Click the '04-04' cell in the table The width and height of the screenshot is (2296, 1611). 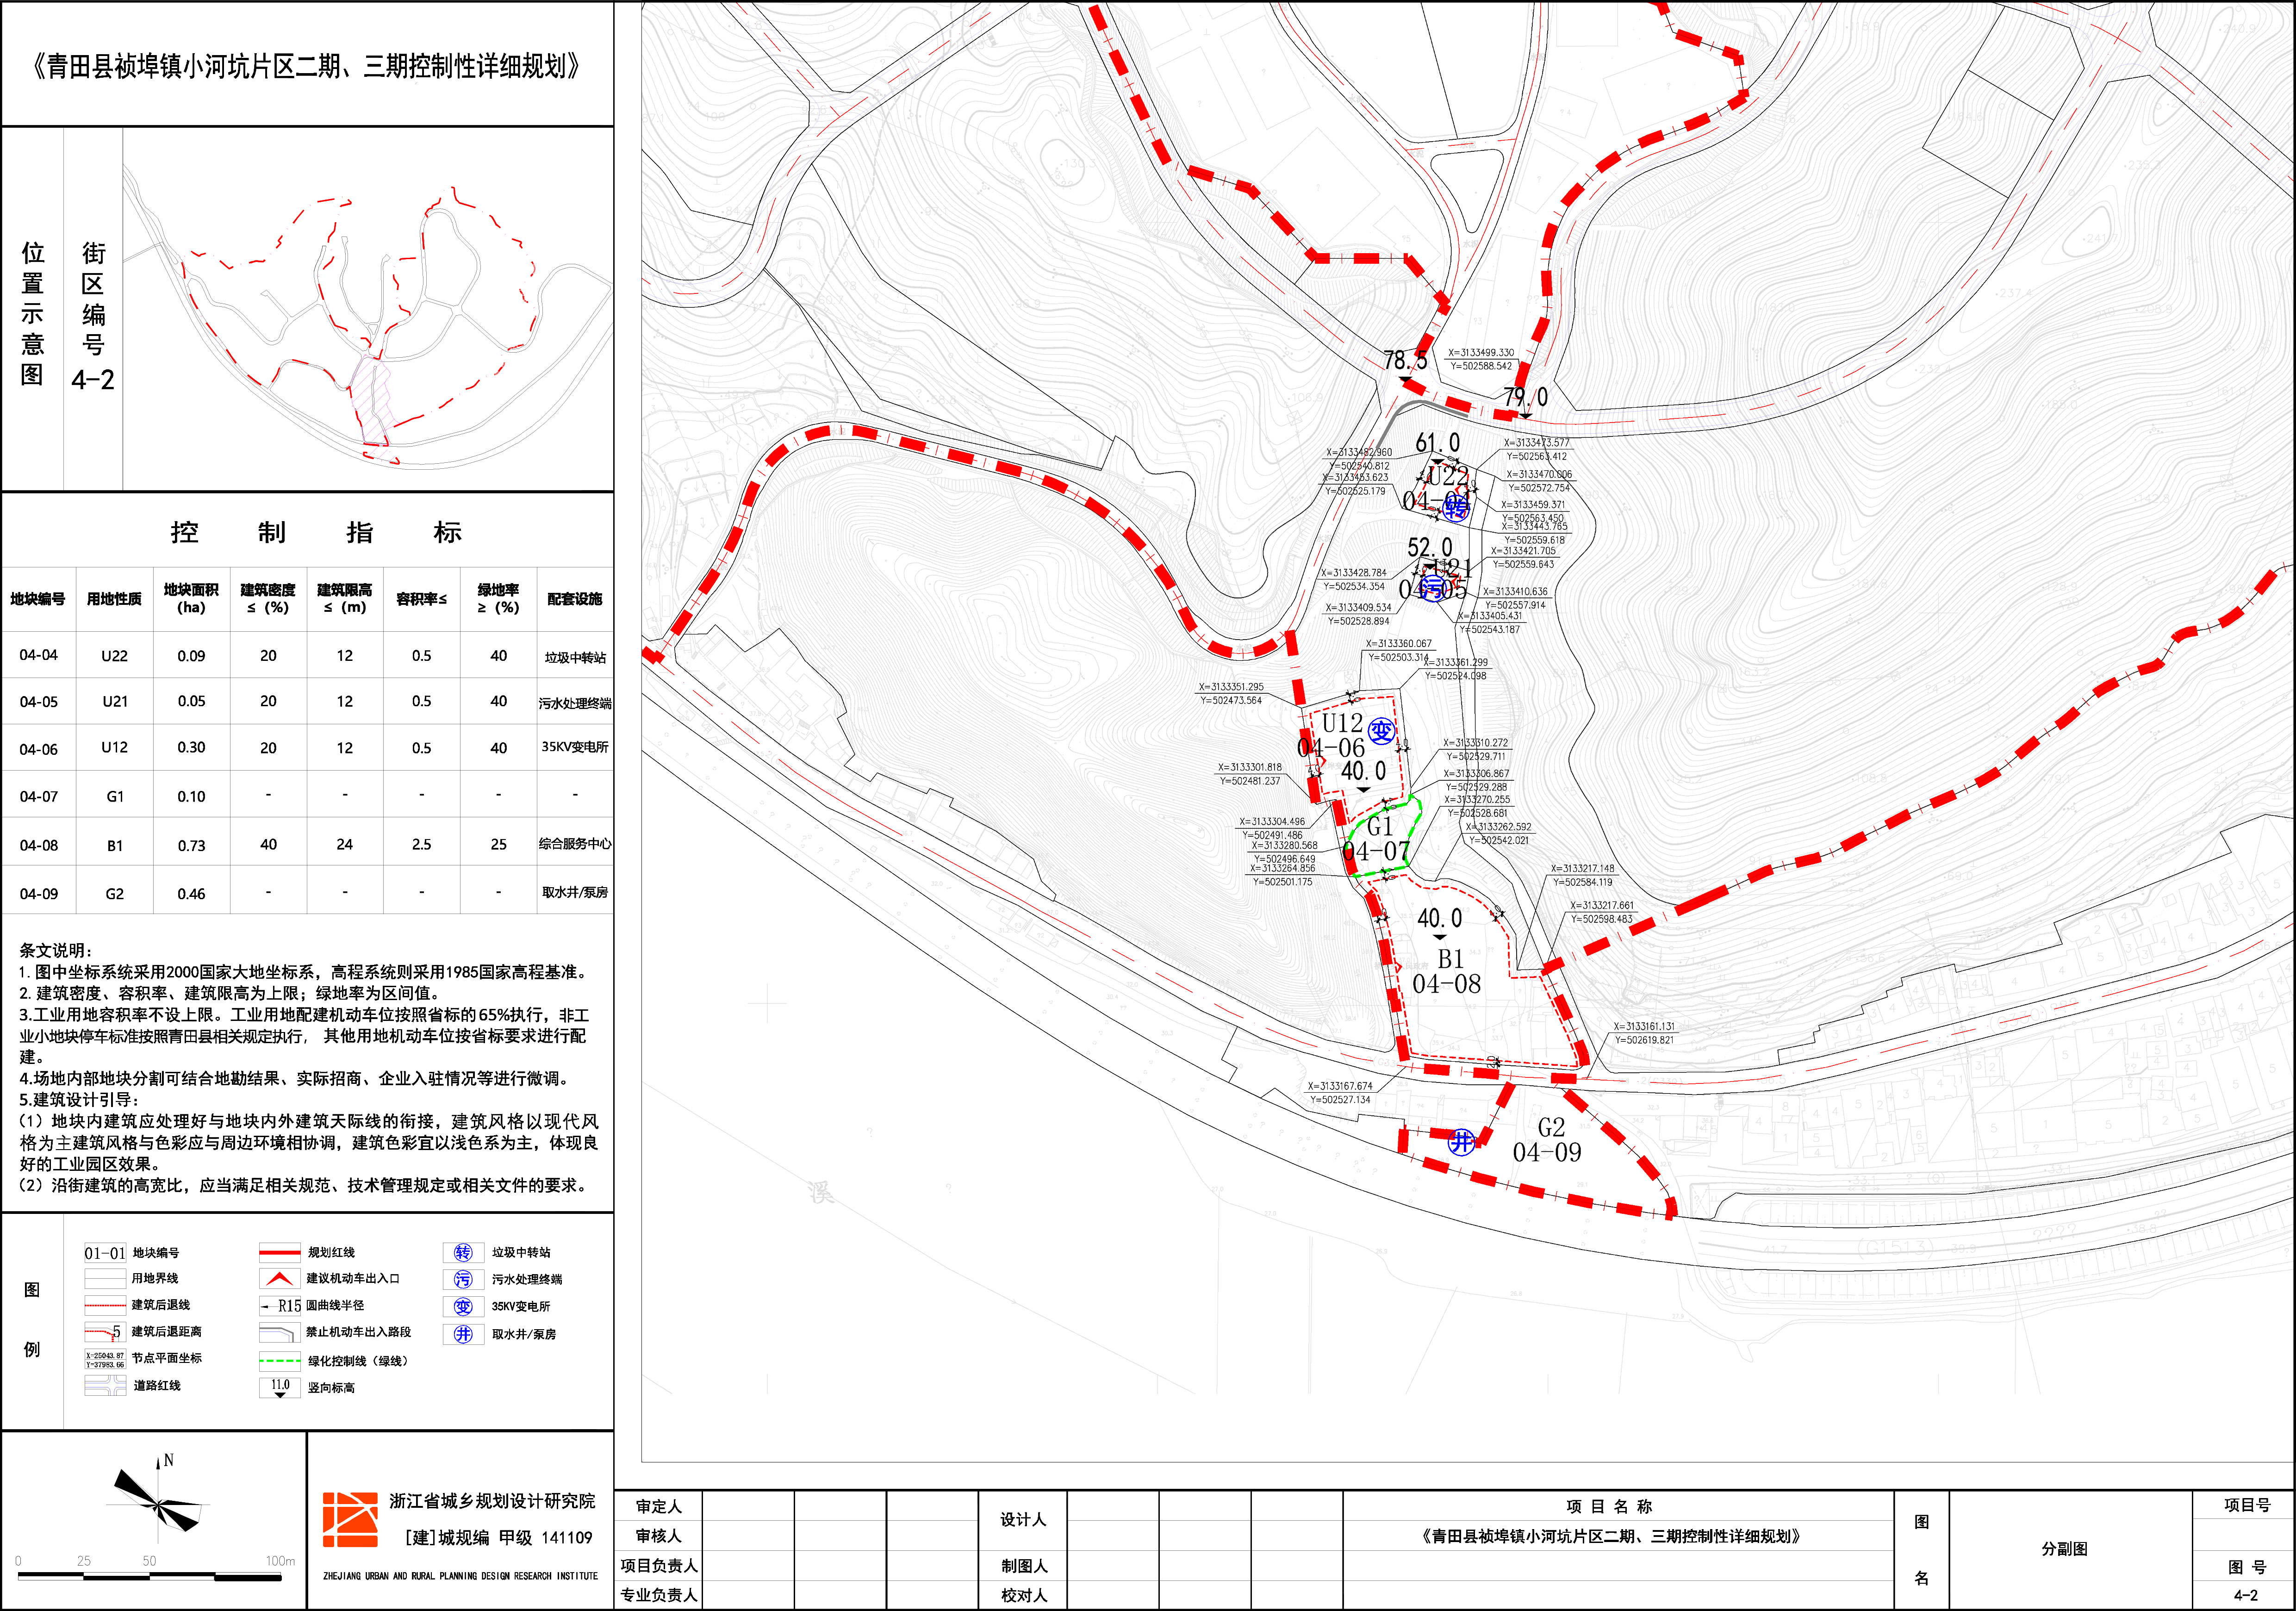click(x=38, y=655)
